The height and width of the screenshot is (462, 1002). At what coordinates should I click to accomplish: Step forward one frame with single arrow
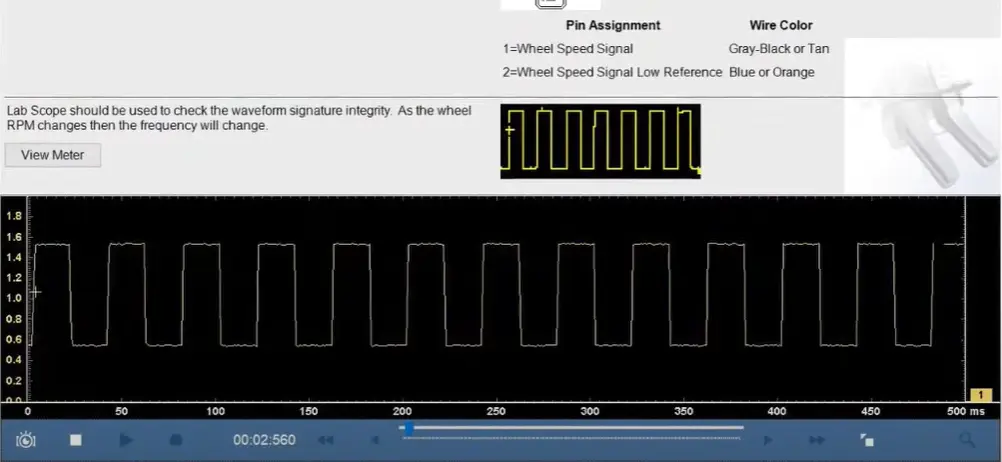point(768,439)
